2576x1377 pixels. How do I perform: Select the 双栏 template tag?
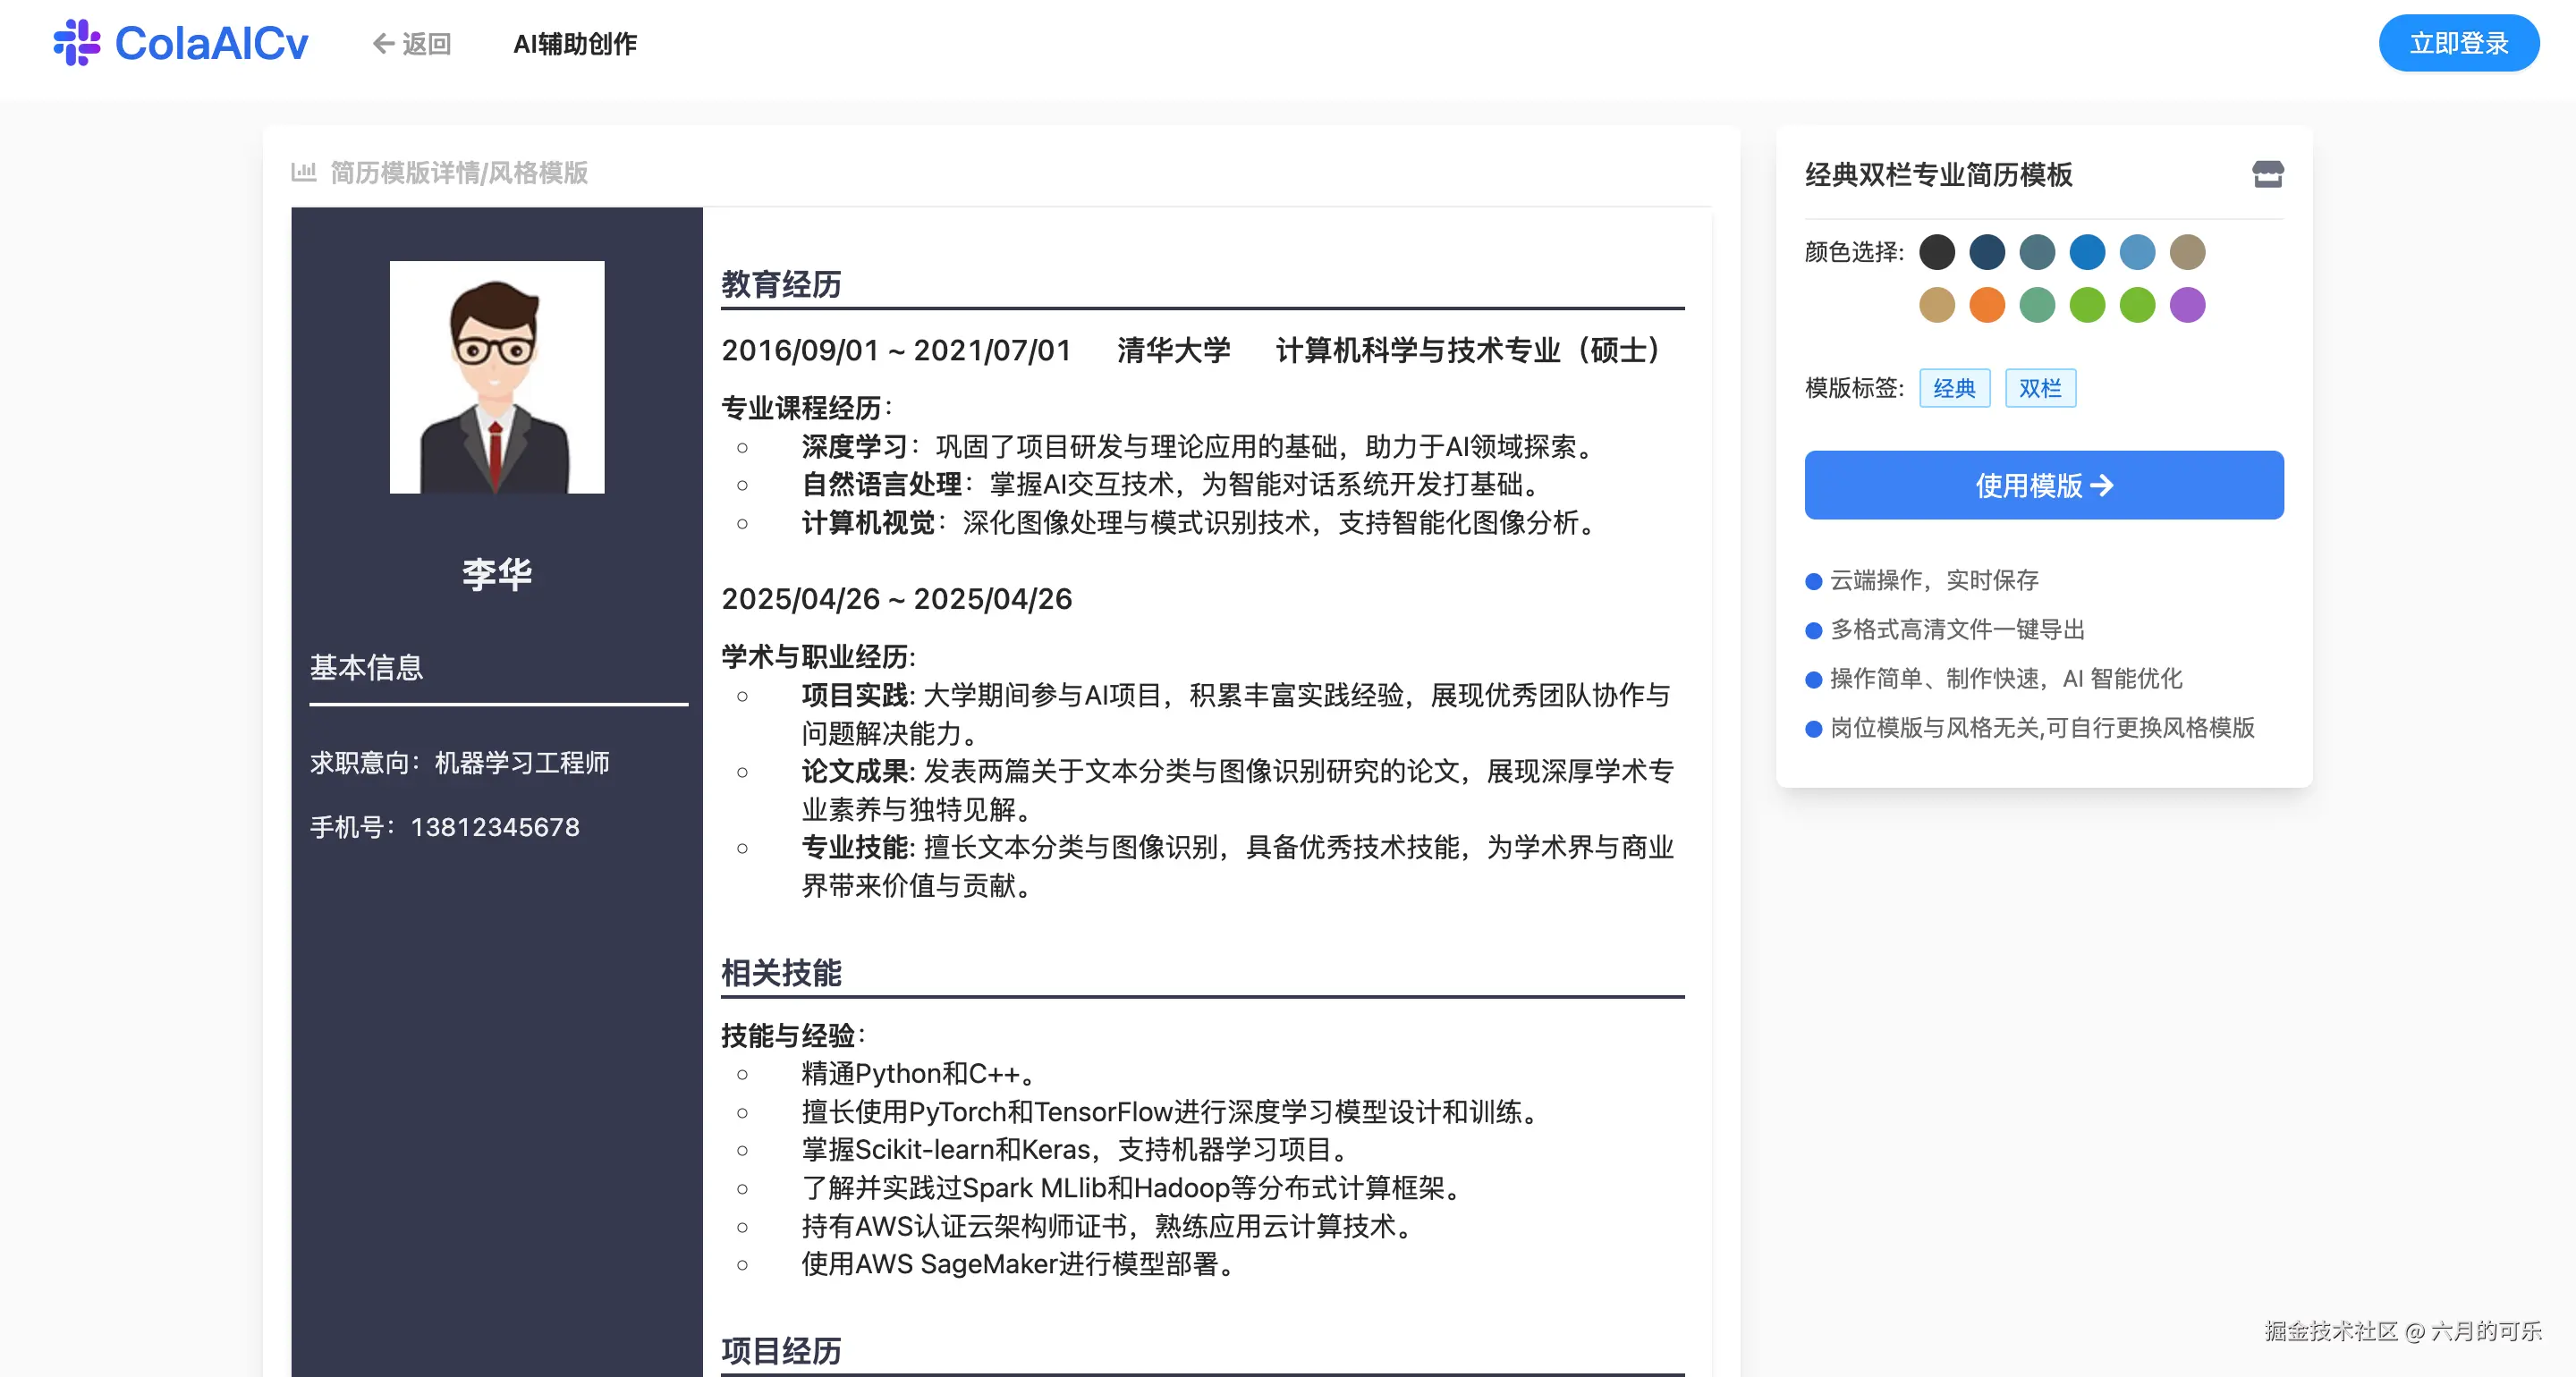2041,388
